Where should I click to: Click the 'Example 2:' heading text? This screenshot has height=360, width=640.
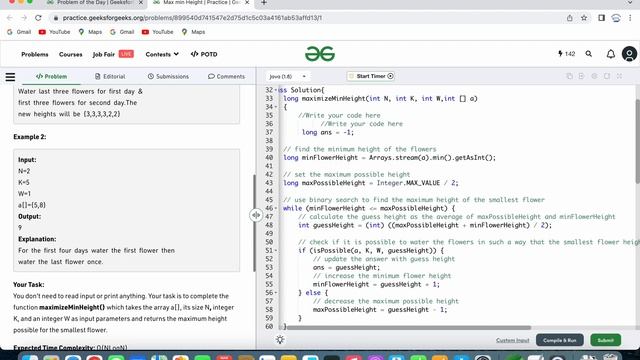pyautogui.click(x=30, y=137)
